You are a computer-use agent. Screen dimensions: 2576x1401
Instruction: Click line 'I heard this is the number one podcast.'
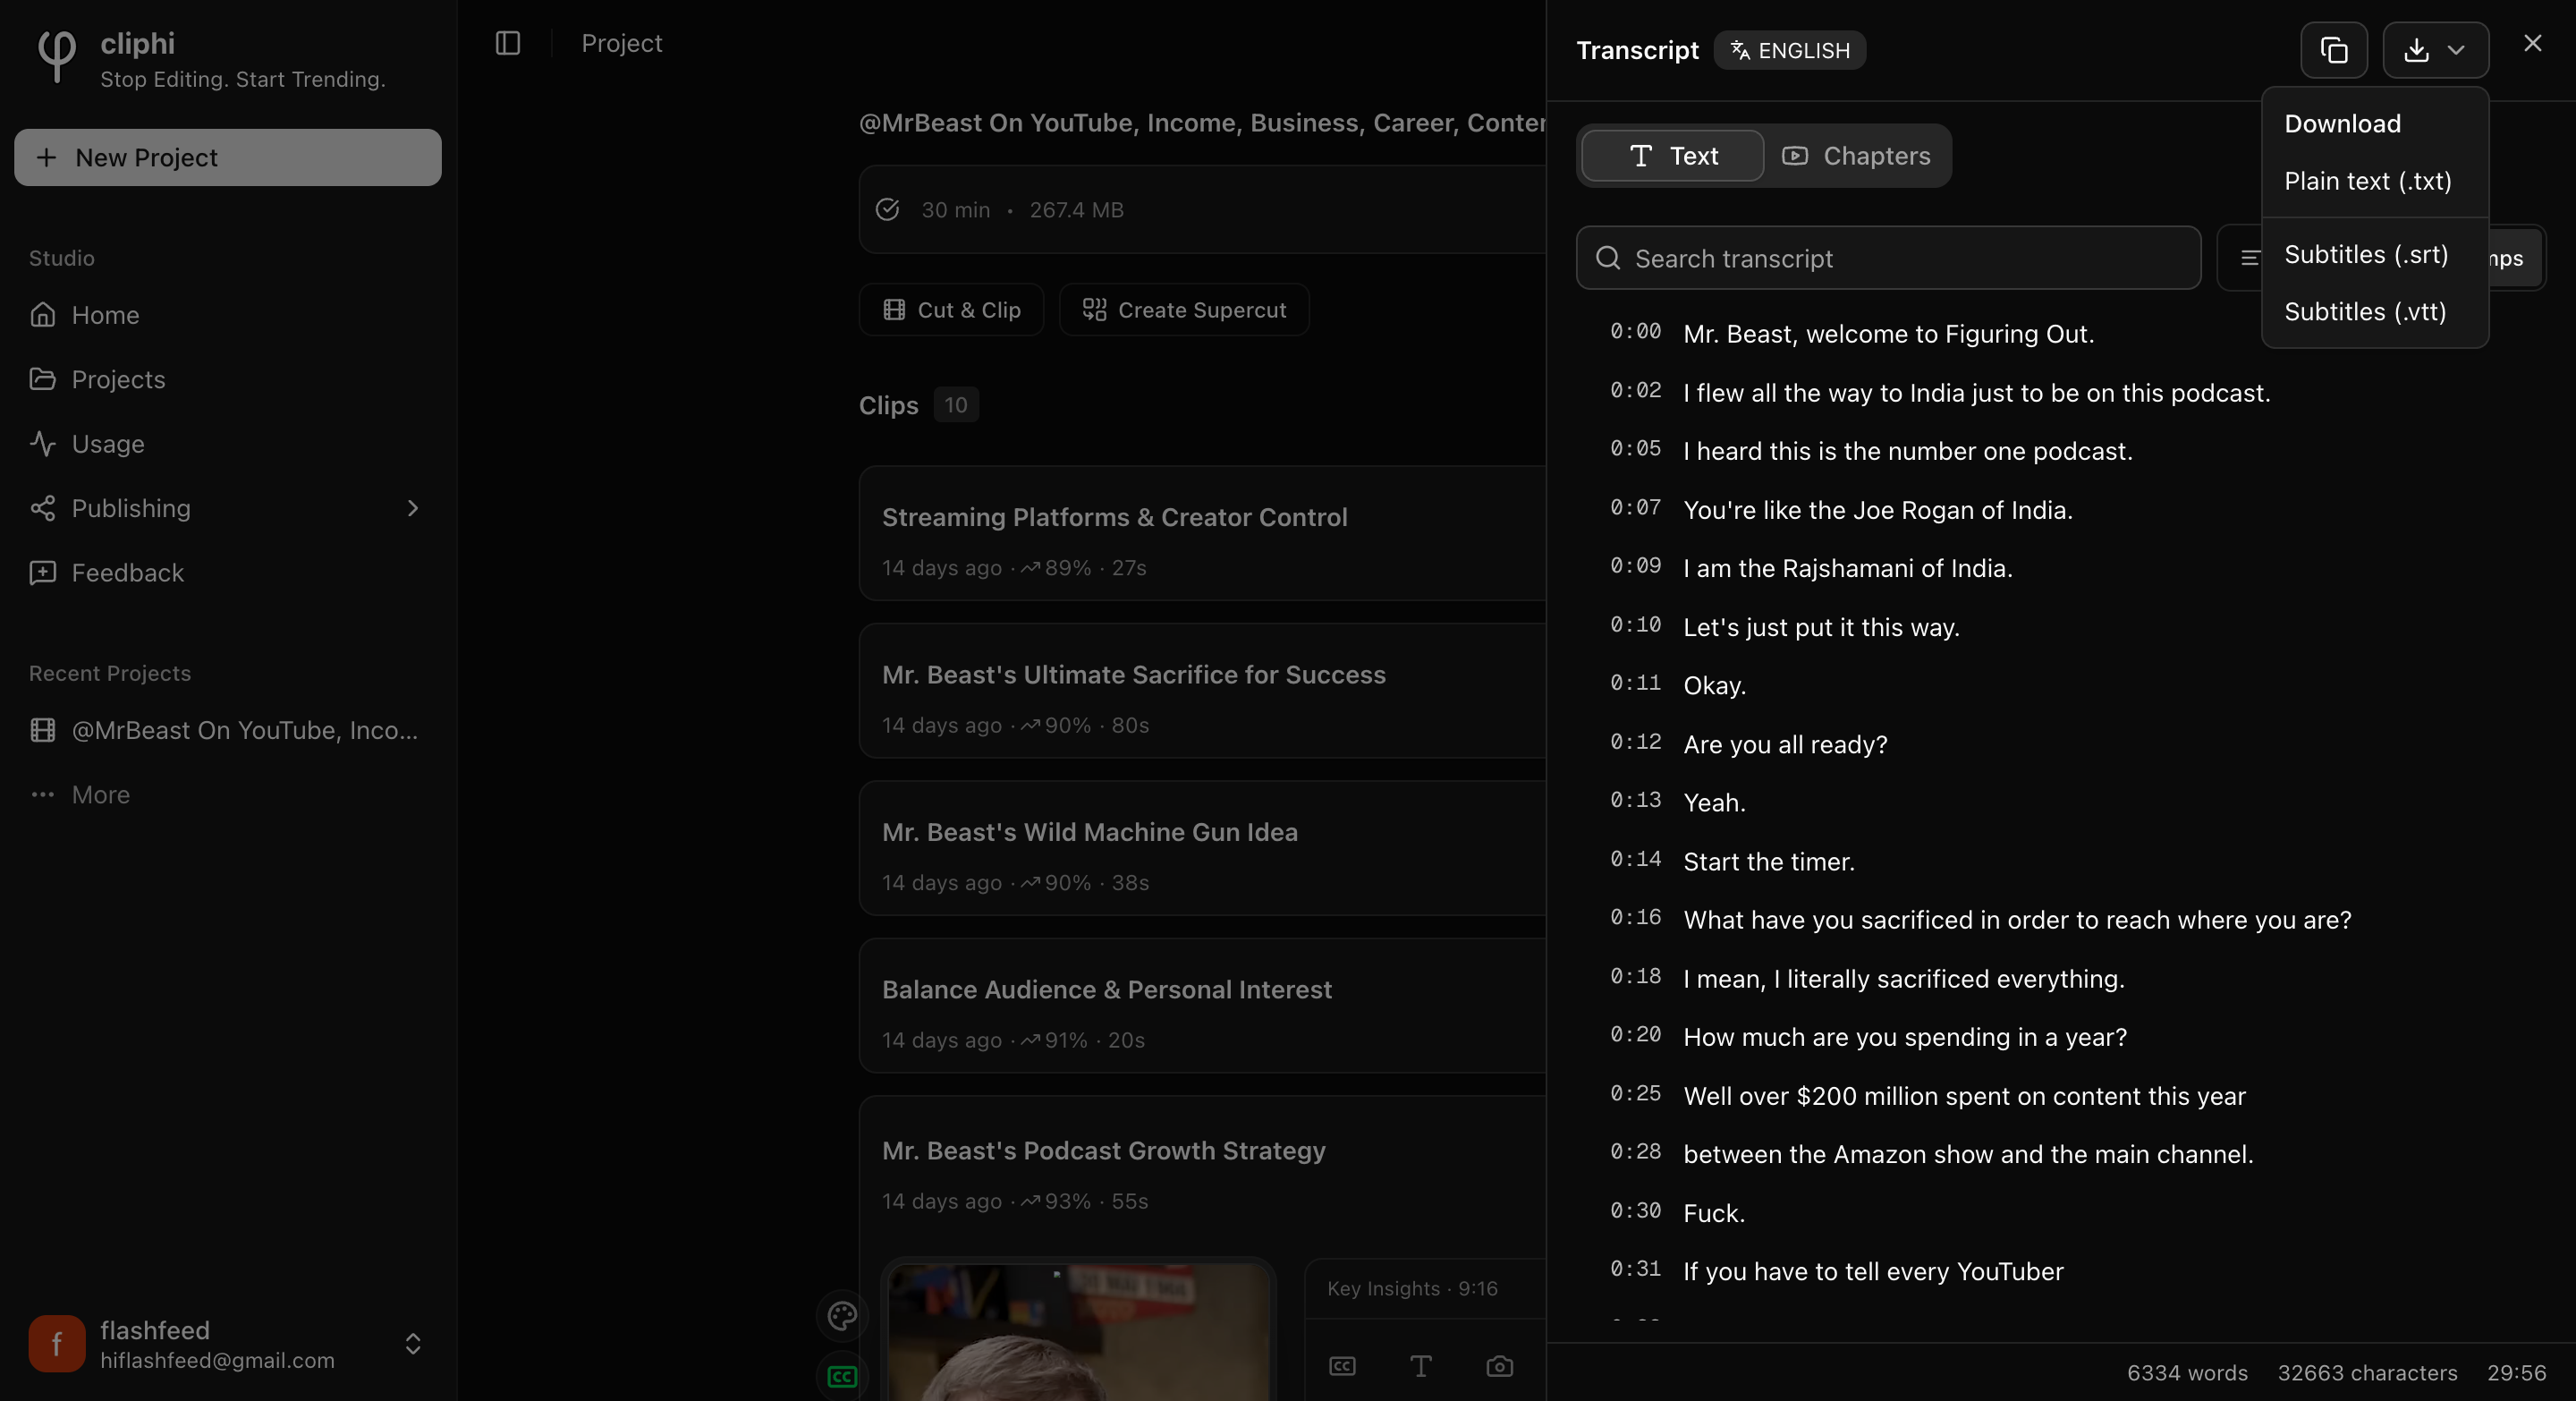(1907, 451)
